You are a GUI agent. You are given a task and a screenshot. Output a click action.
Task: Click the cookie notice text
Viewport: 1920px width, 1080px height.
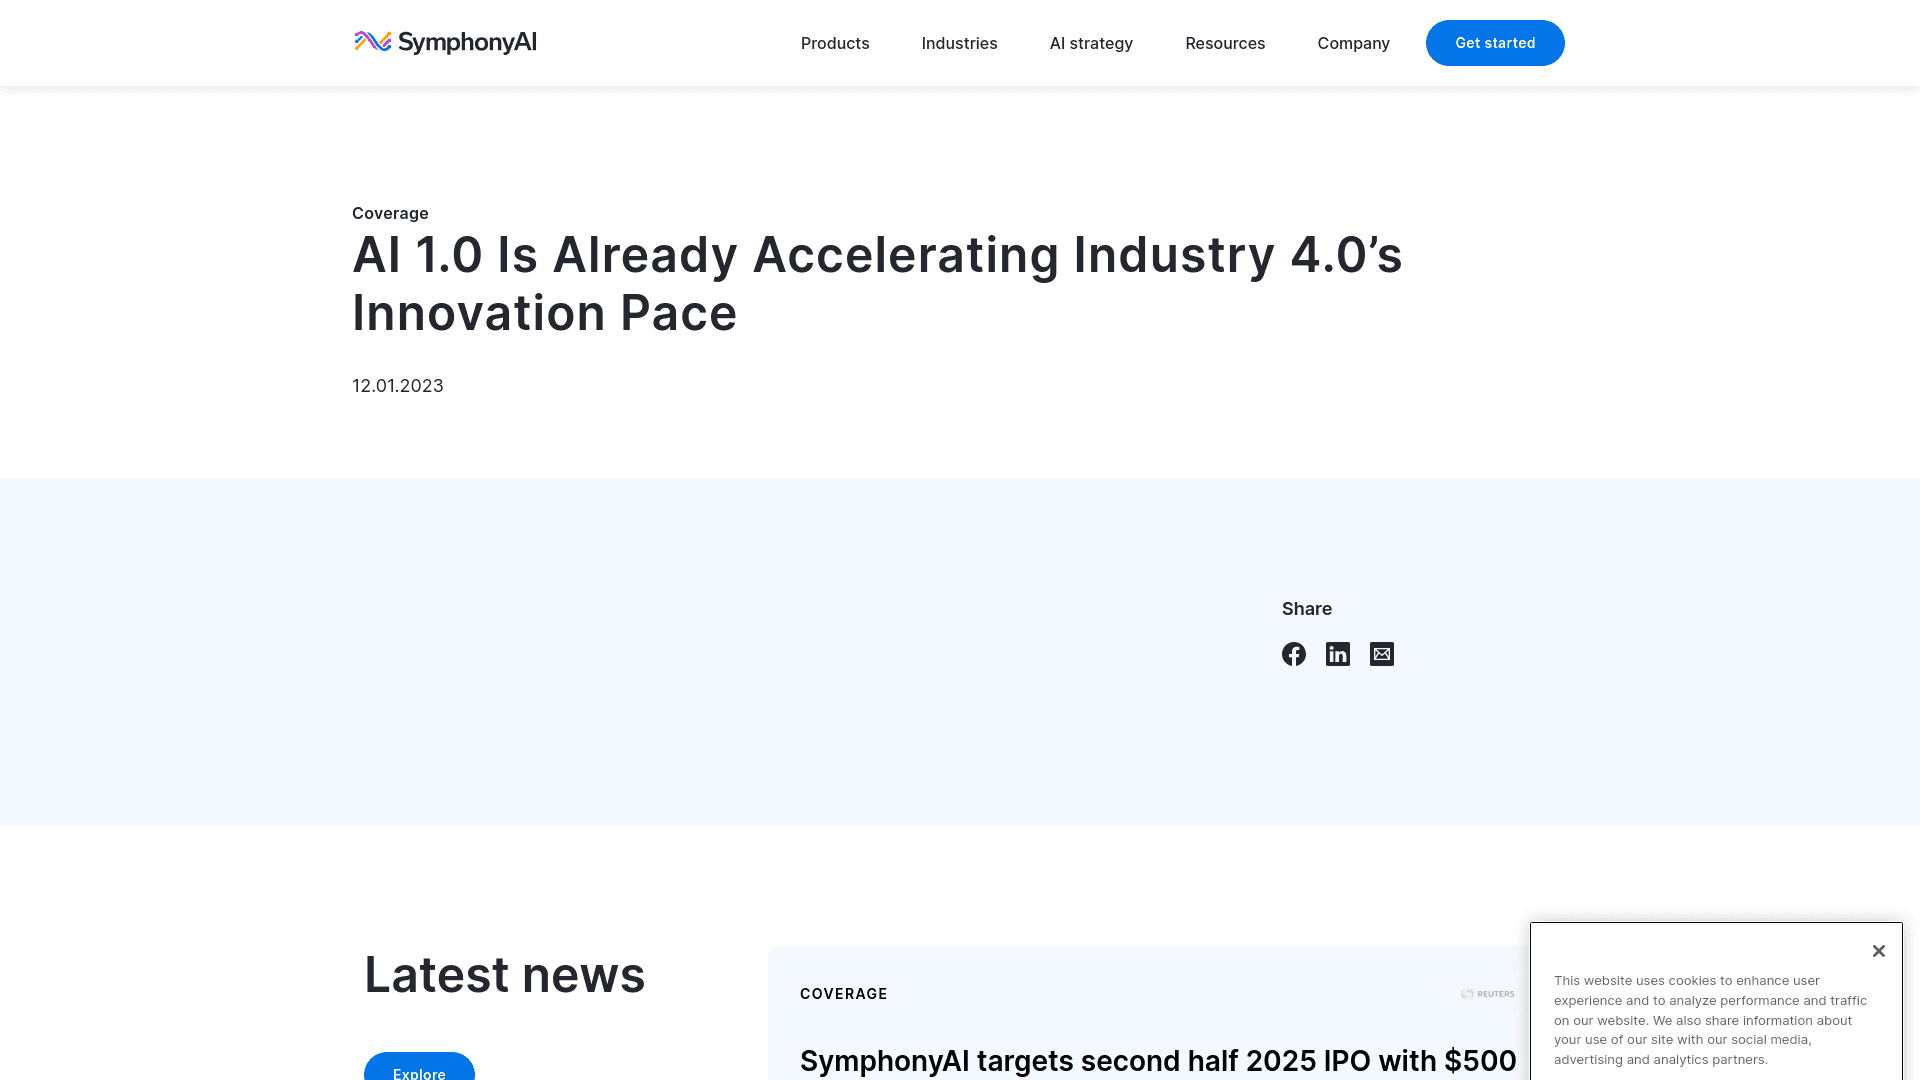1710,1020
